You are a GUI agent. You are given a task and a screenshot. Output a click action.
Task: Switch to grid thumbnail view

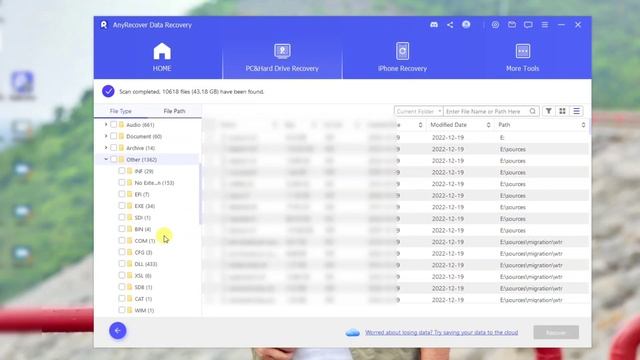[x=562, y=111]
